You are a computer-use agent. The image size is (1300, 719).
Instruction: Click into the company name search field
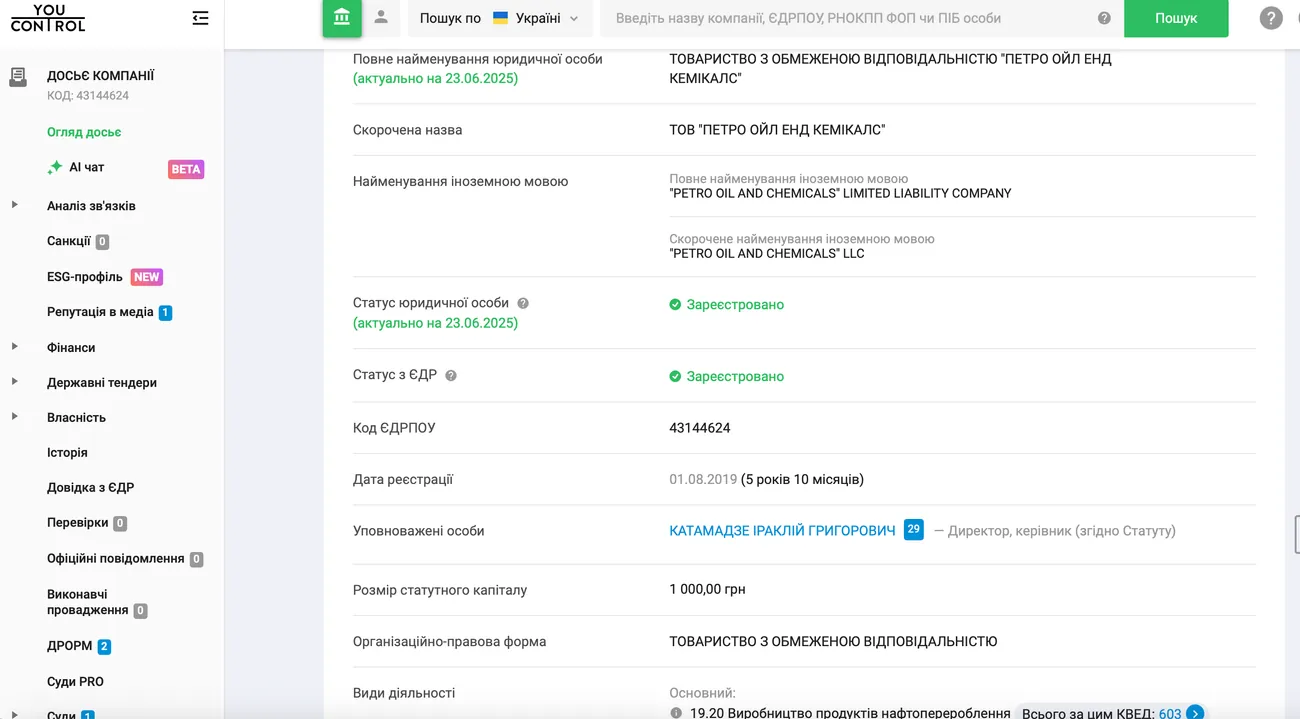tap(850, 18)
